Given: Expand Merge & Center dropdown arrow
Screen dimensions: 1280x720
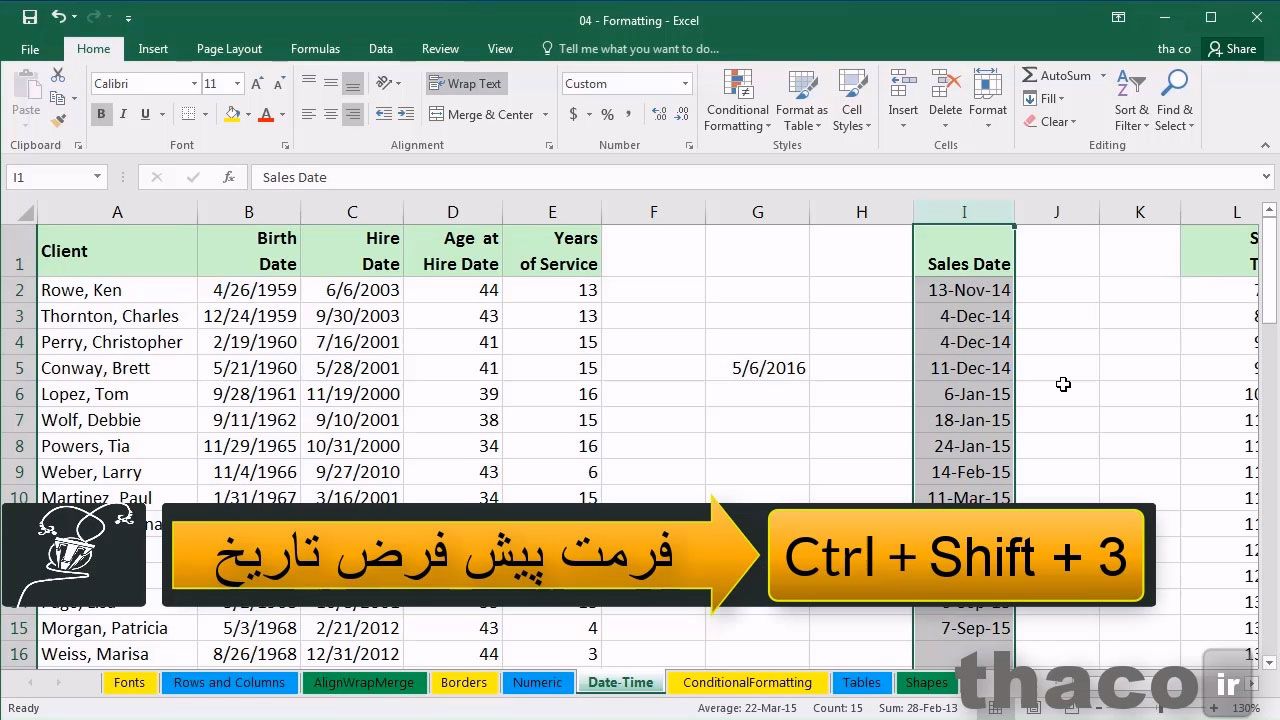Looking at the screenshot, I should [x=546, y=115].
